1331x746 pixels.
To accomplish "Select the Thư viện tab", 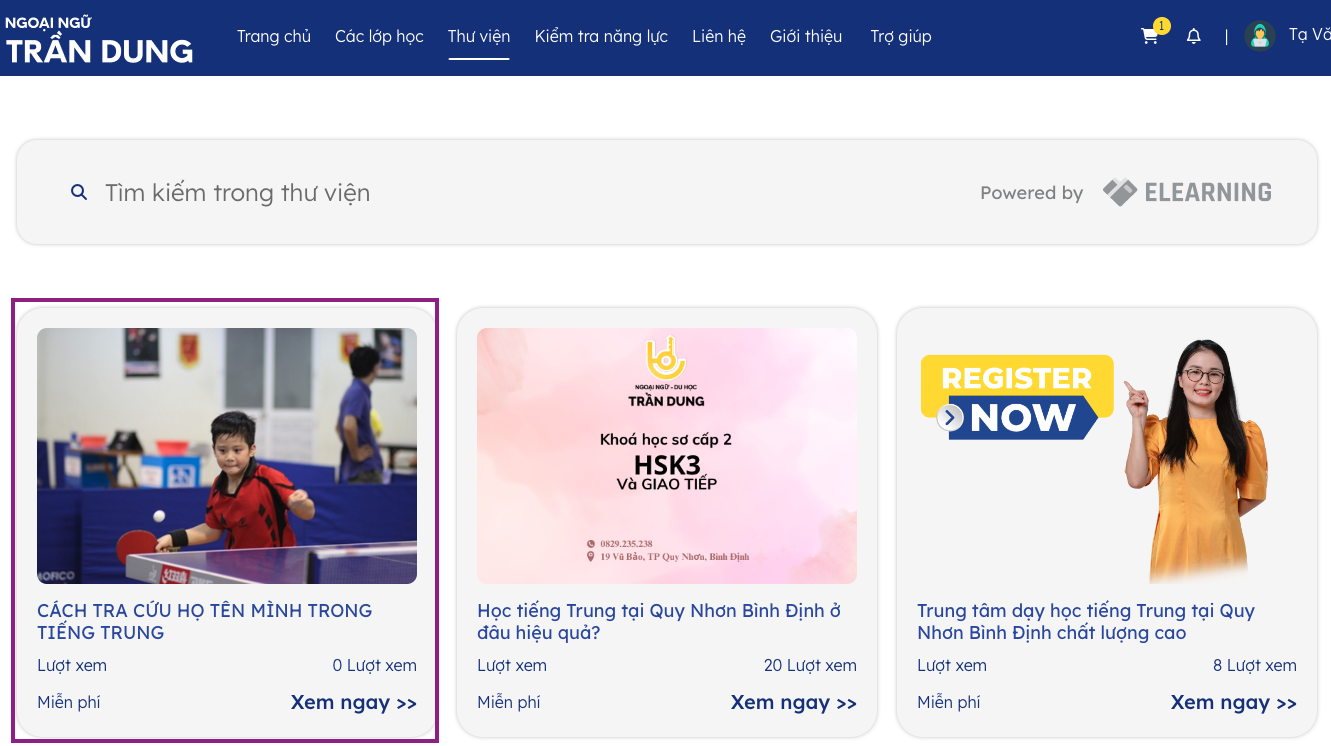I will [479, 37].
